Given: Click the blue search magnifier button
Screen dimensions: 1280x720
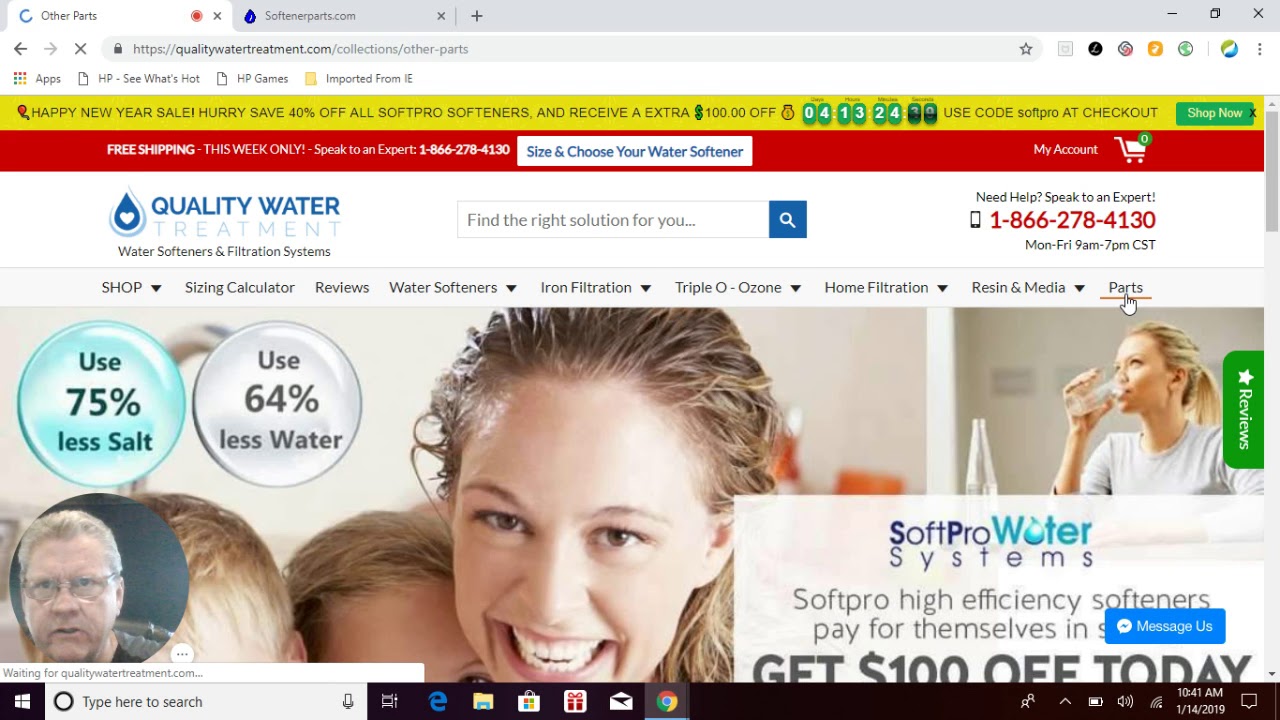Looking at the screenshot, I should tap(787, 220).
